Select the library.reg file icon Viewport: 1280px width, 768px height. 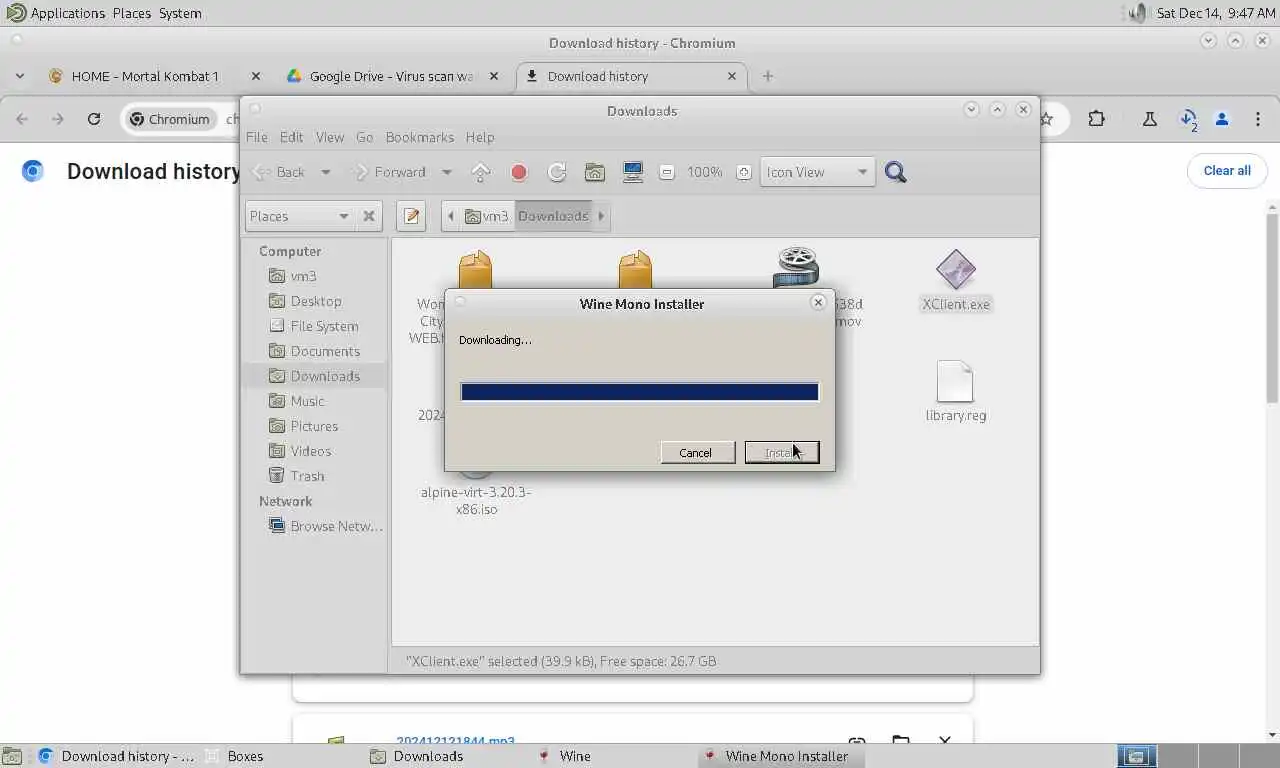coord(955,381)
